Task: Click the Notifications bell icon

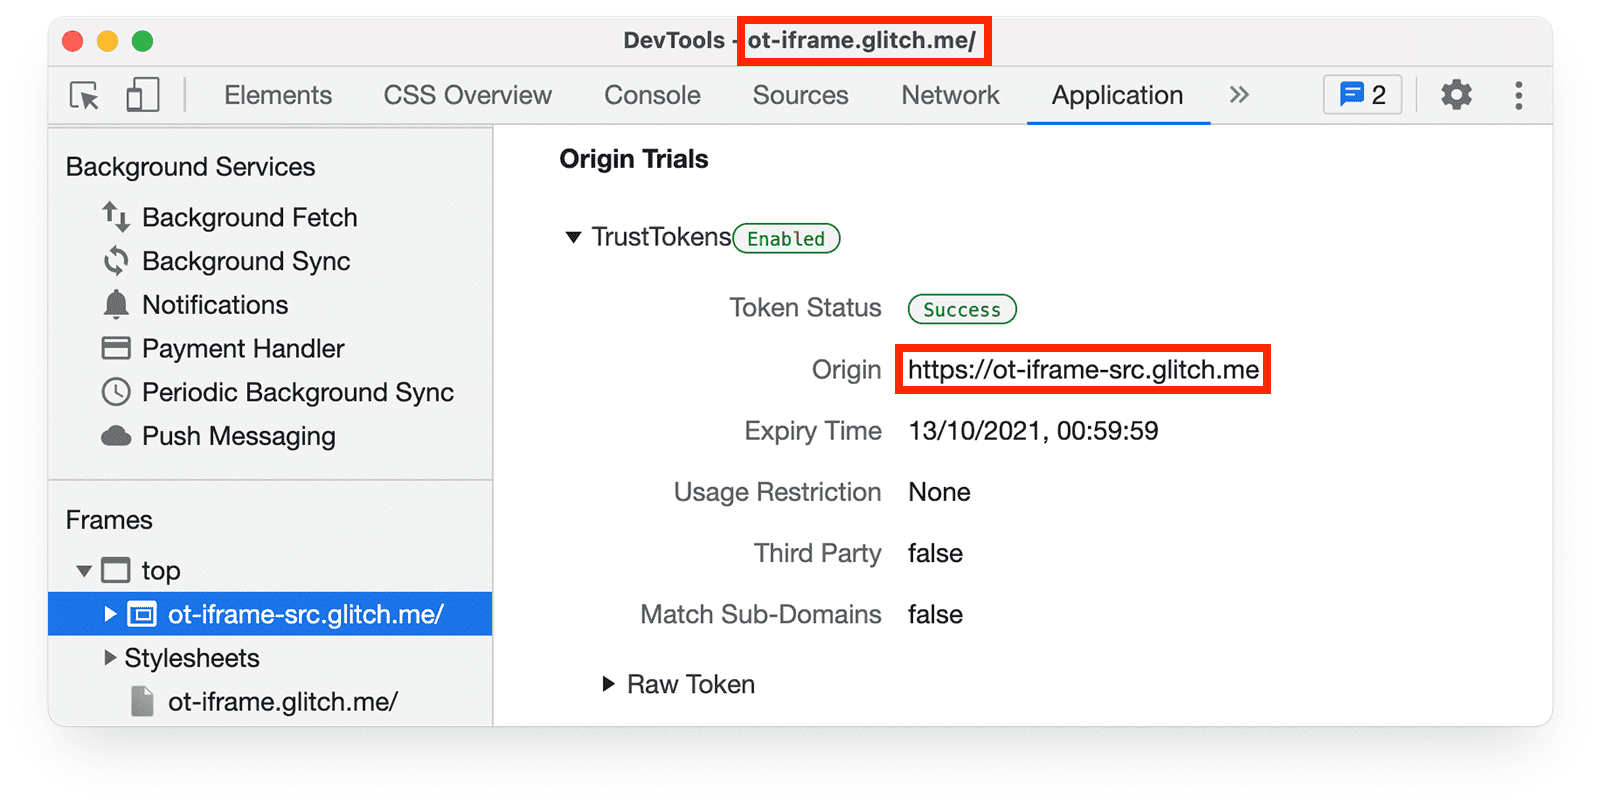Action: point(116,305)
